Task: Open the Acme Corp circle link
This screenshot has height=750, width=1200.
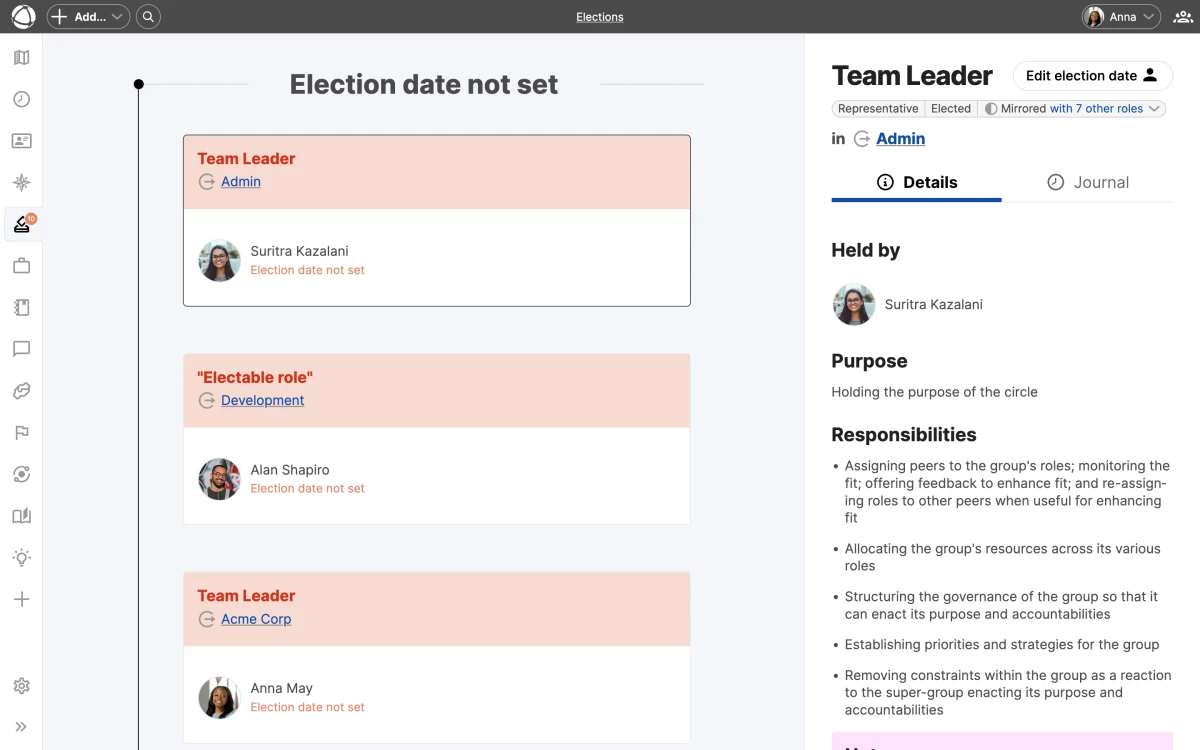Action: click(x=256, y=619)
